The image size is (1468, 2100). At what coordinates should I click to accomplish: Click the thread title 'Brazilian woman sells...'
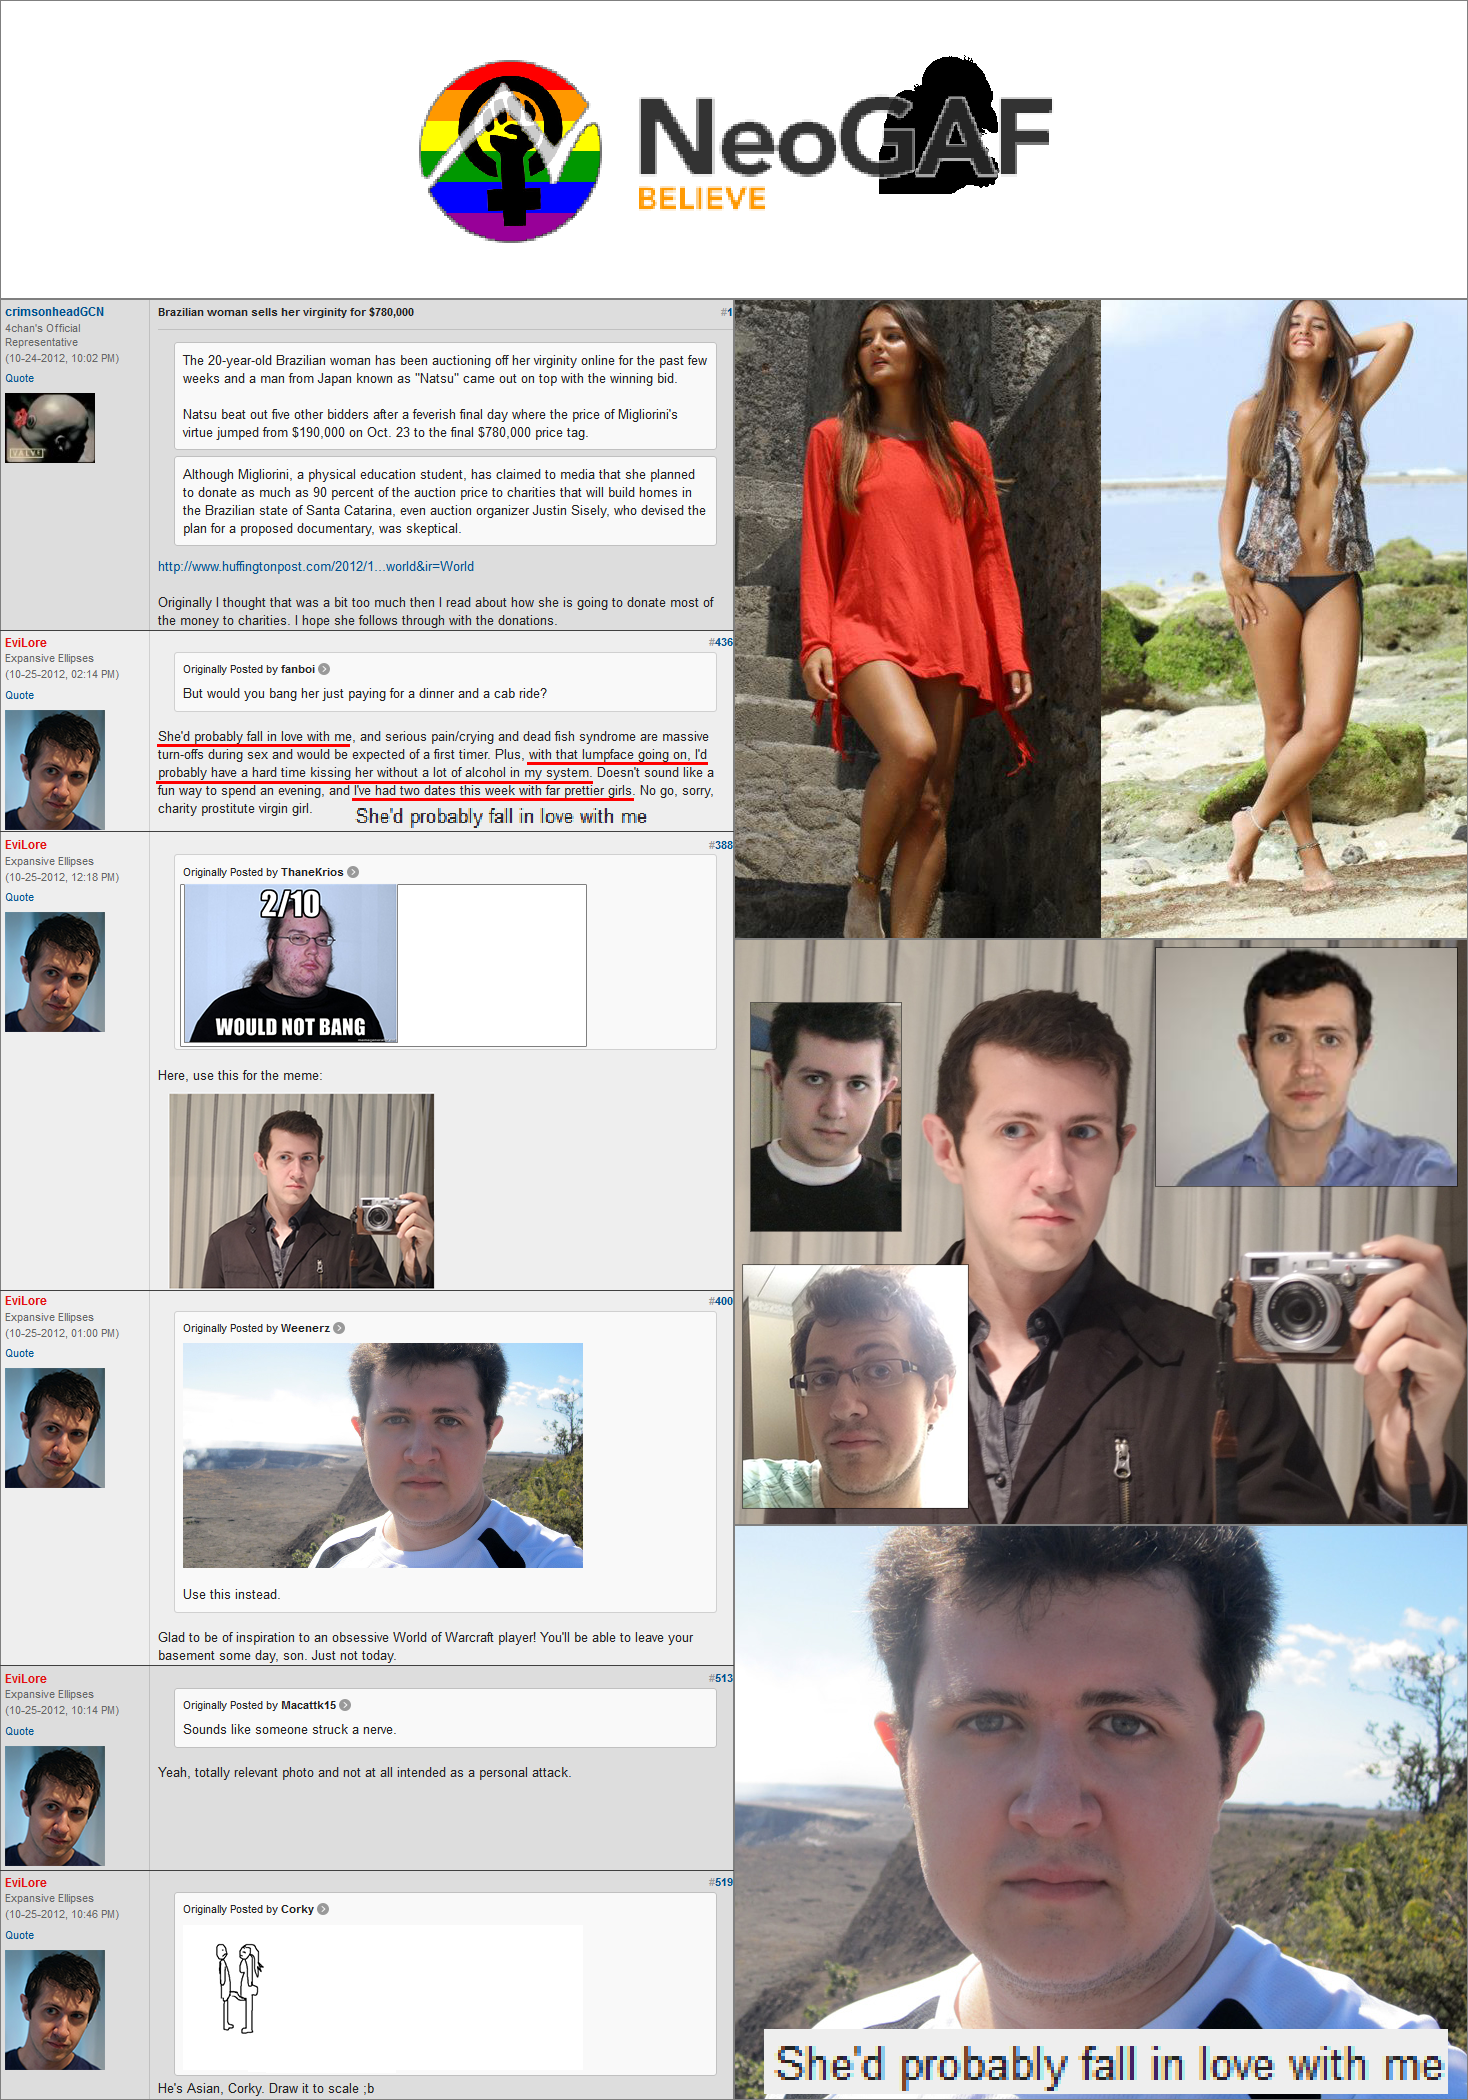click(x=285, y=312)
